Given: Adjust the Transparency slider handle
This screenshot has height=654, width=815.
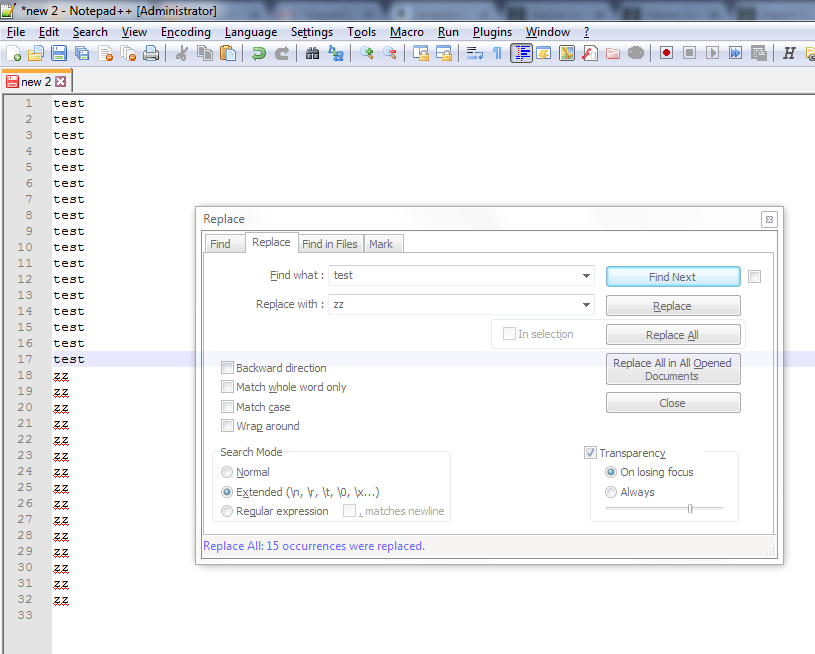Looking at the screenshot, I should coord(690,508).
